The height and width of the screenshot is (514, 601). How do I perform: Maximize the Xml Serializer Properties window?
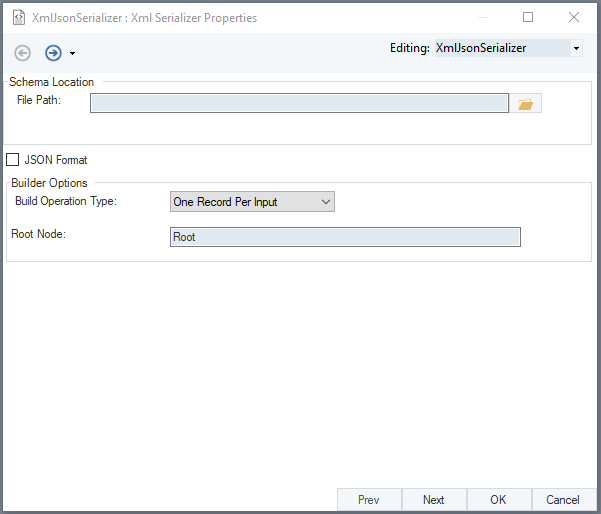pos(528,17)
